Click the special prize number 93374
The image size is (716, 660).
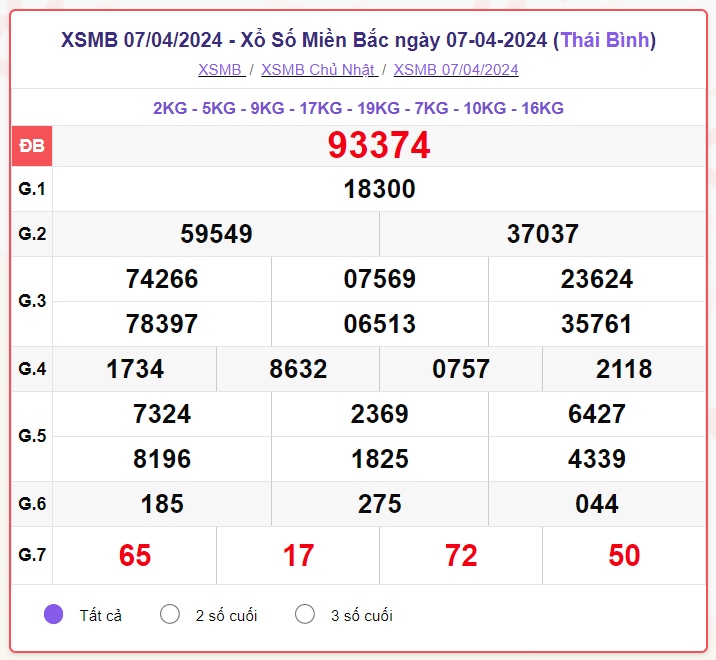click(379, 146)
